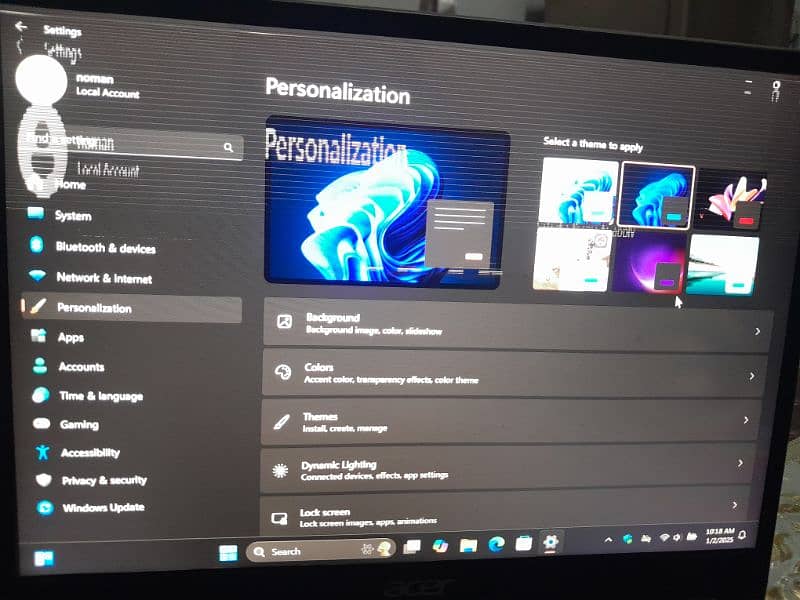Open the Accessibility settings page

point(89,453)
